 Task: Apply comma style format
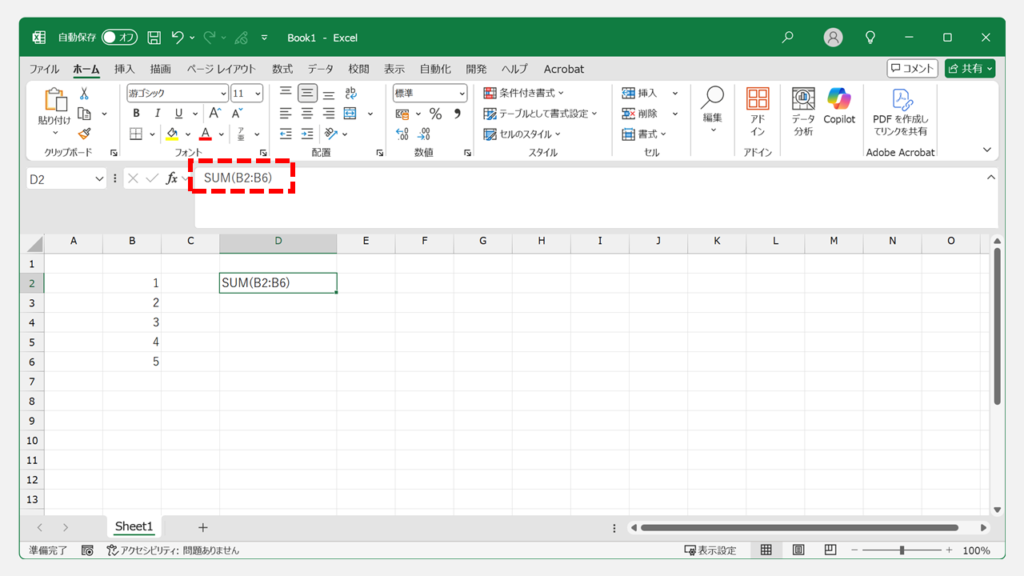(457, 114)
